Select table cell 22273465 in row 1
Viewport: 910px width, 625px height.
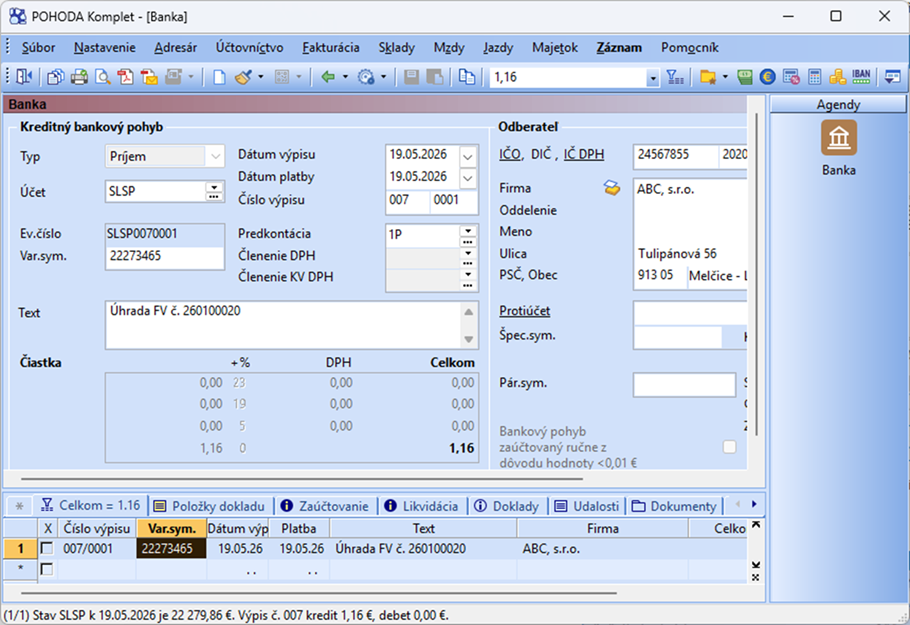click(x=171, y=548)
